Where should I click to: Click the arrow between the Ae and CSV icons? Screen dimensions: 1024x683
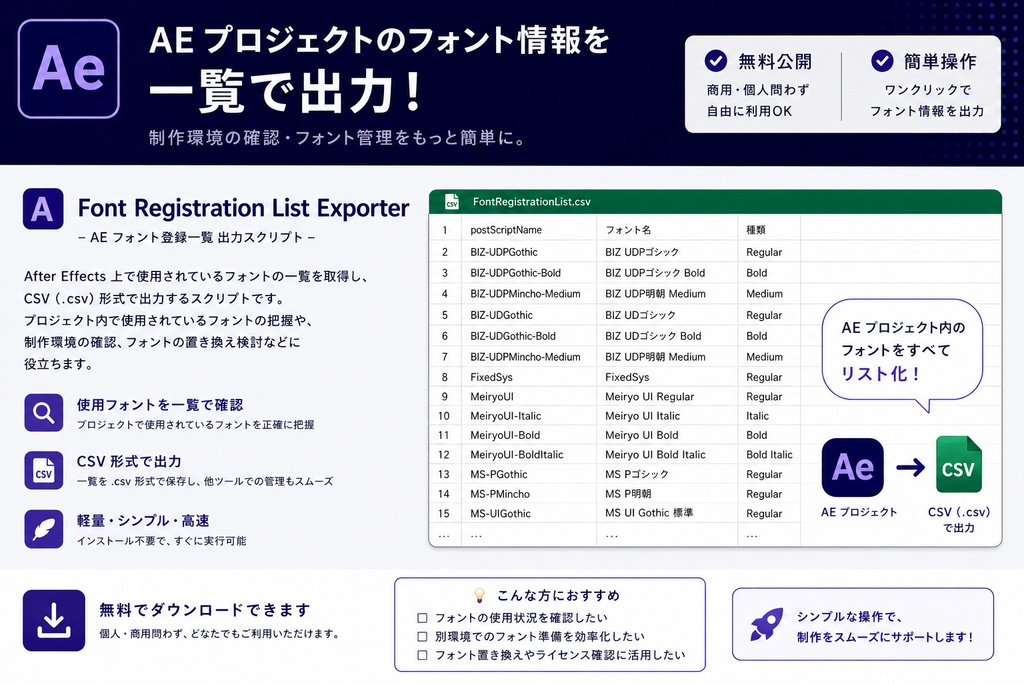coord(910,467)
